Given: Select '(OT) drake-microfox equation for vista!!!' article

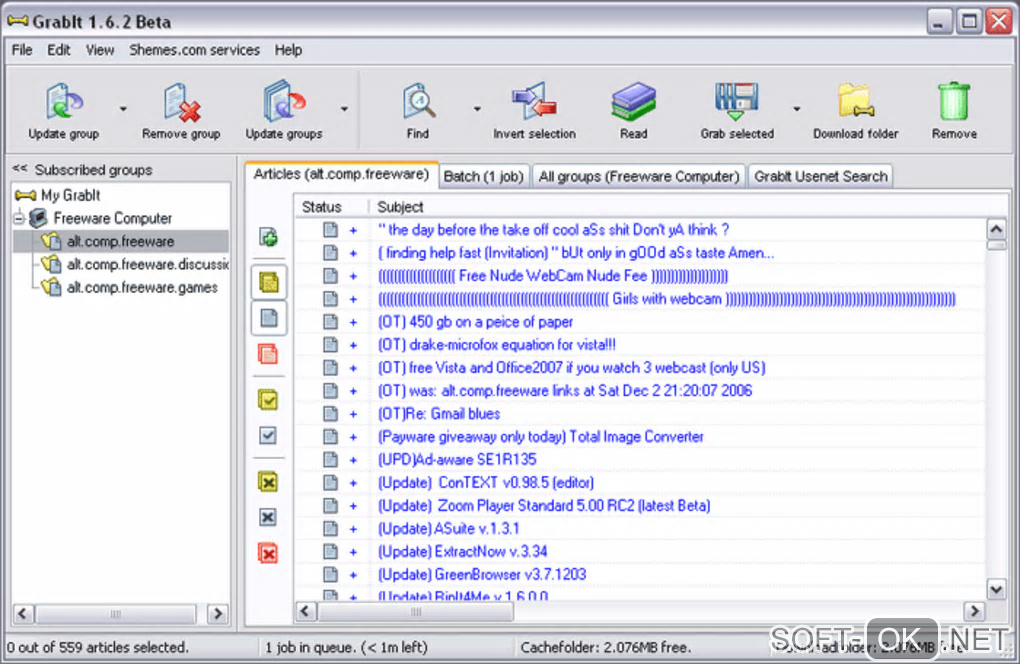Looking at the screenshot, I should [x=497, y=345].
